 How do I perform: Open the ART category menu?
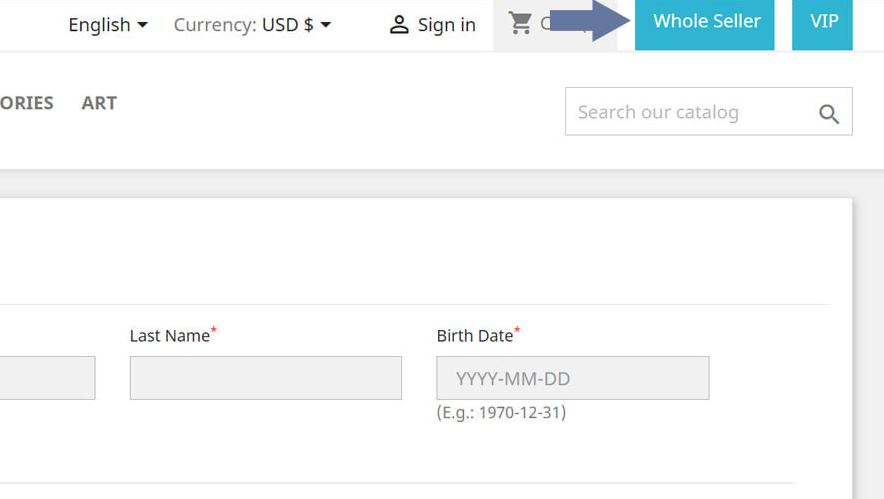(x=99, y=103)
